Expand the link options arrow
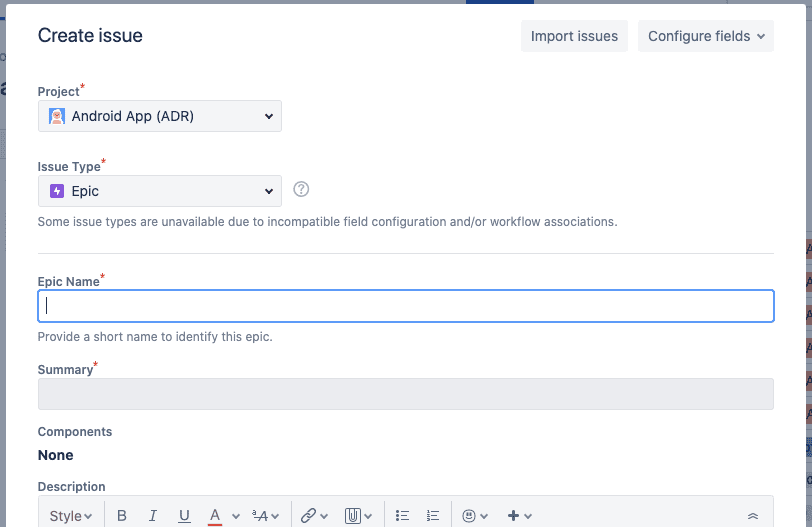The width and height of the screenshot is (812, 527). pos(324,516)
